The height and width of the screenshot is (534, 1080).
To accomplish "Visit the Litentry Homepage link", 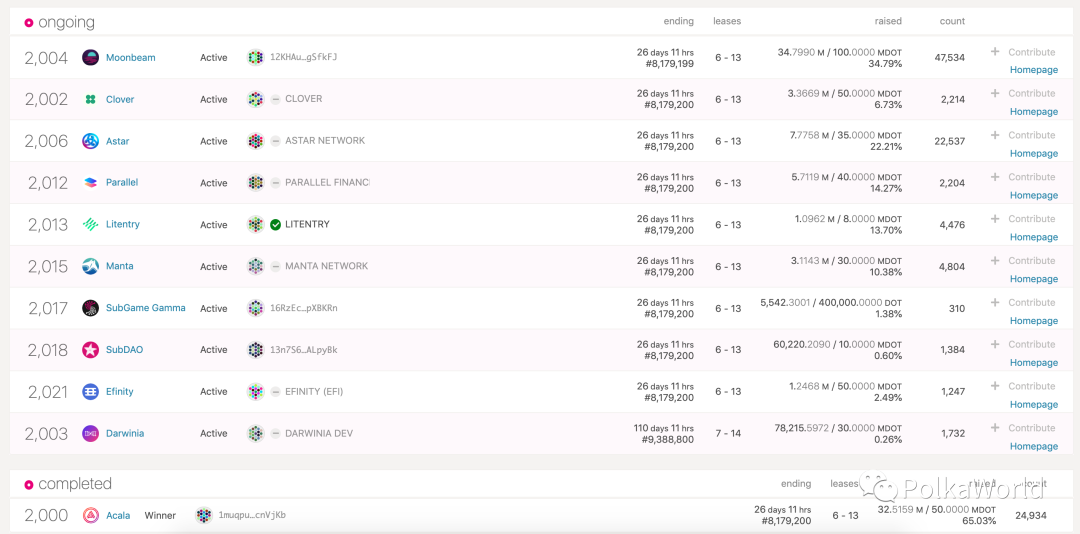I will click(1034, 237).
